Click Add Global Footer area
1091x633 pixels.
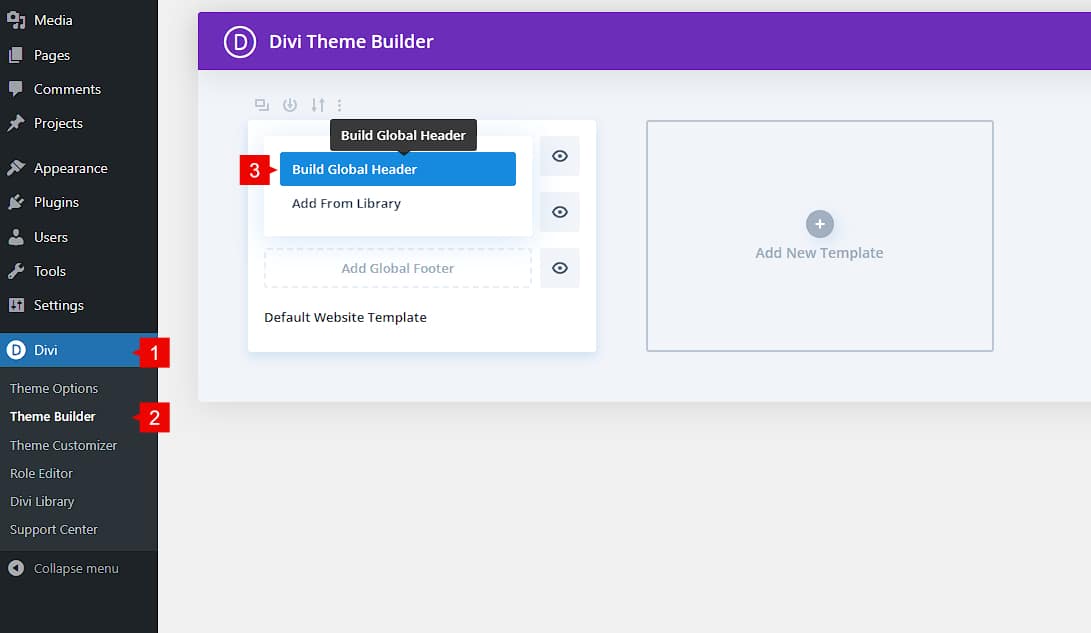click(x=397, y=268)
